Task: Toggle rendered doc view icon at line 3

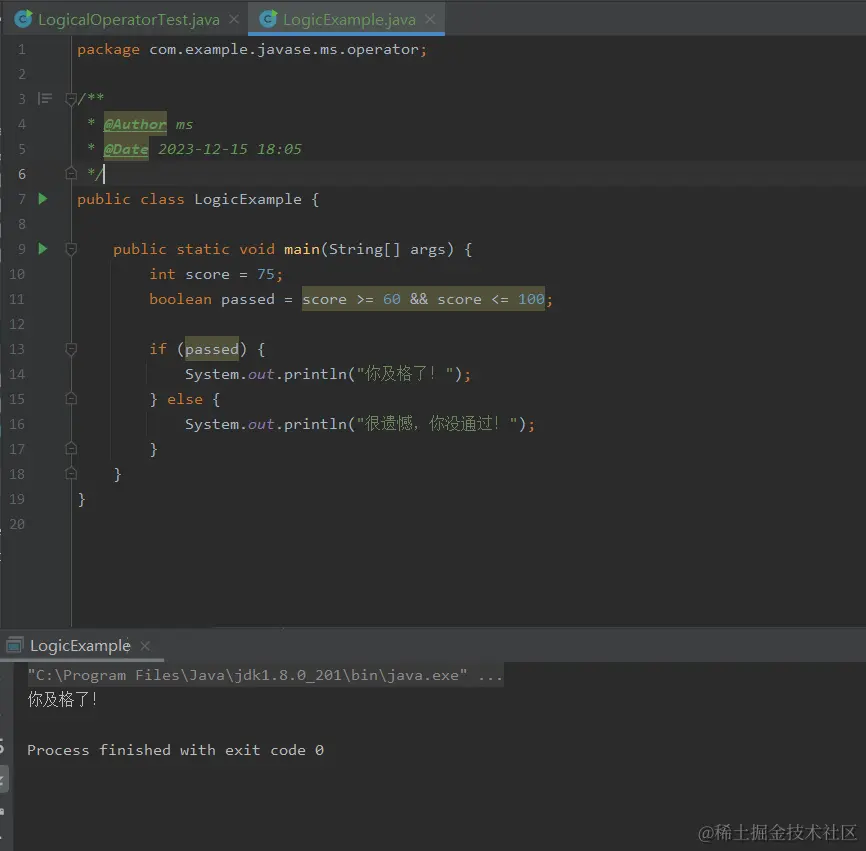Action: [45, 99]
